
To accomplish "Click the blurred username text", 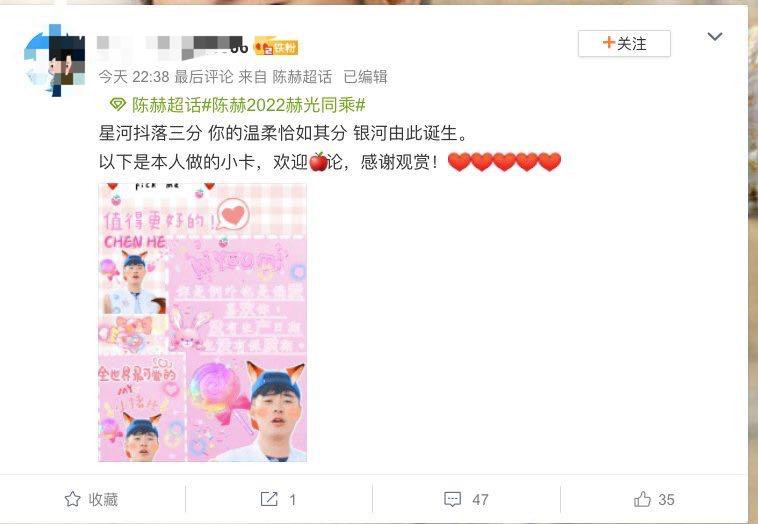I will point(172,47).
